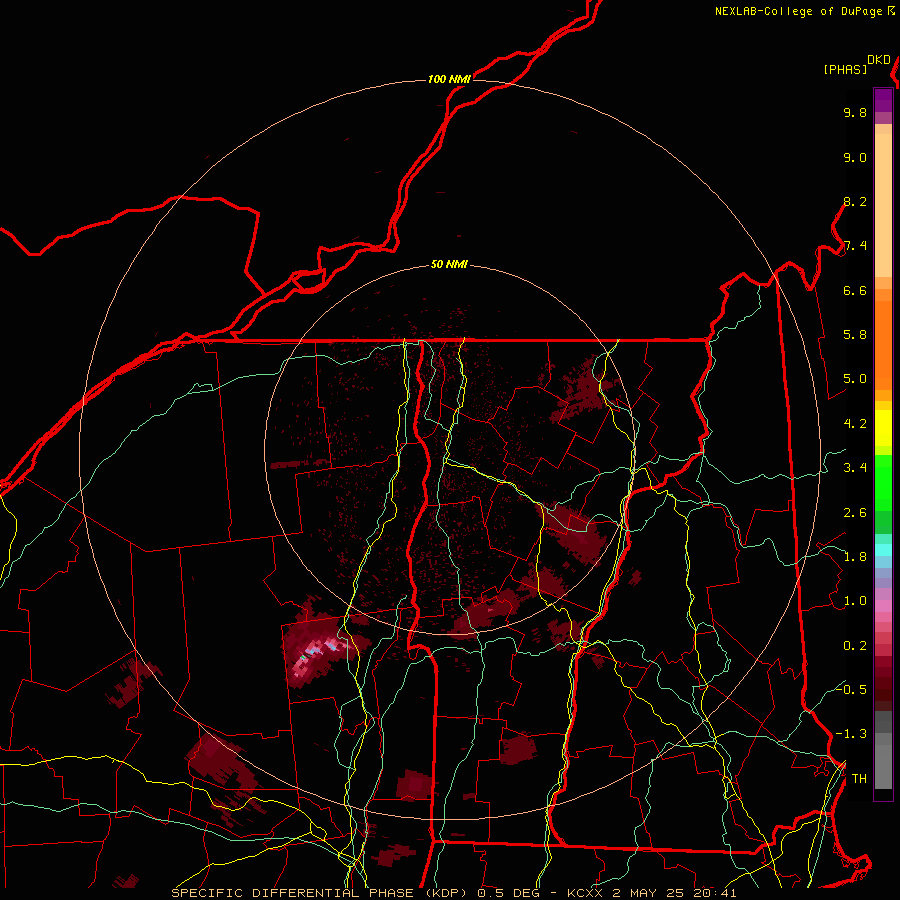The image size is (900, 900).
Task: Click the cyan band of the color scale
Action: tap(883, 550)
